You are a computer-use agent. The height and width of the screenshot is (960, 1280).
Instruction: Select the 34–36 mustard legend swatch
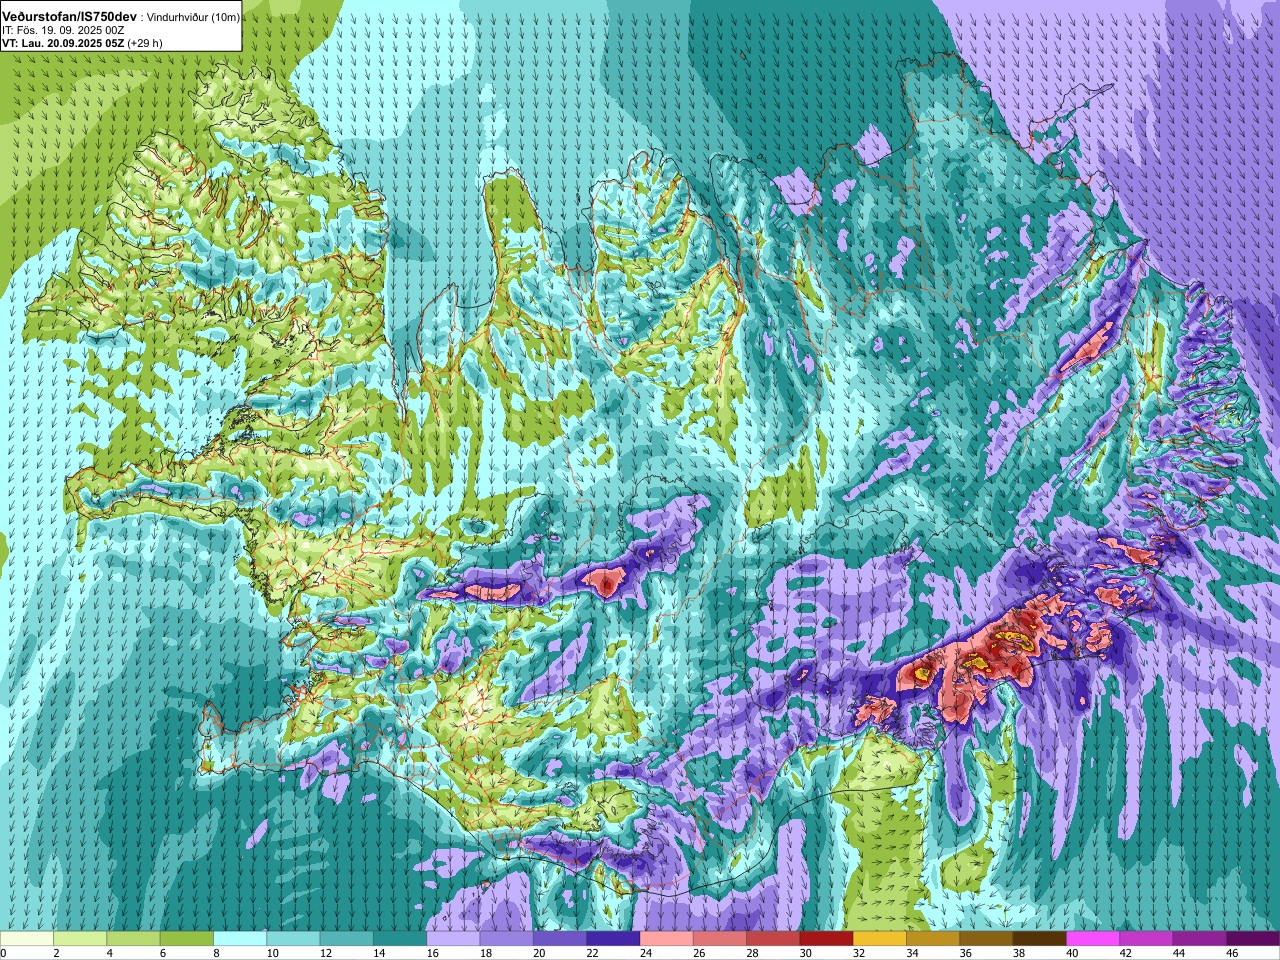point(933,939)
